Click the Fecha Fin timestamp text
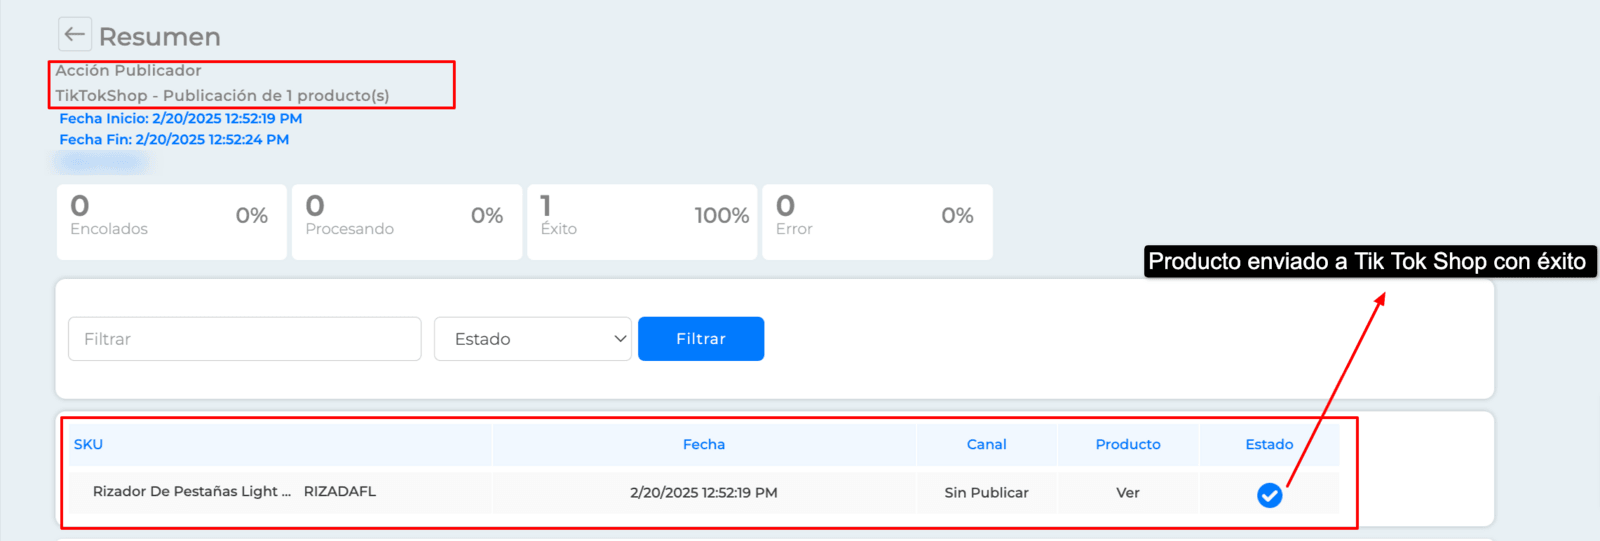 click(x=174, y=139)
